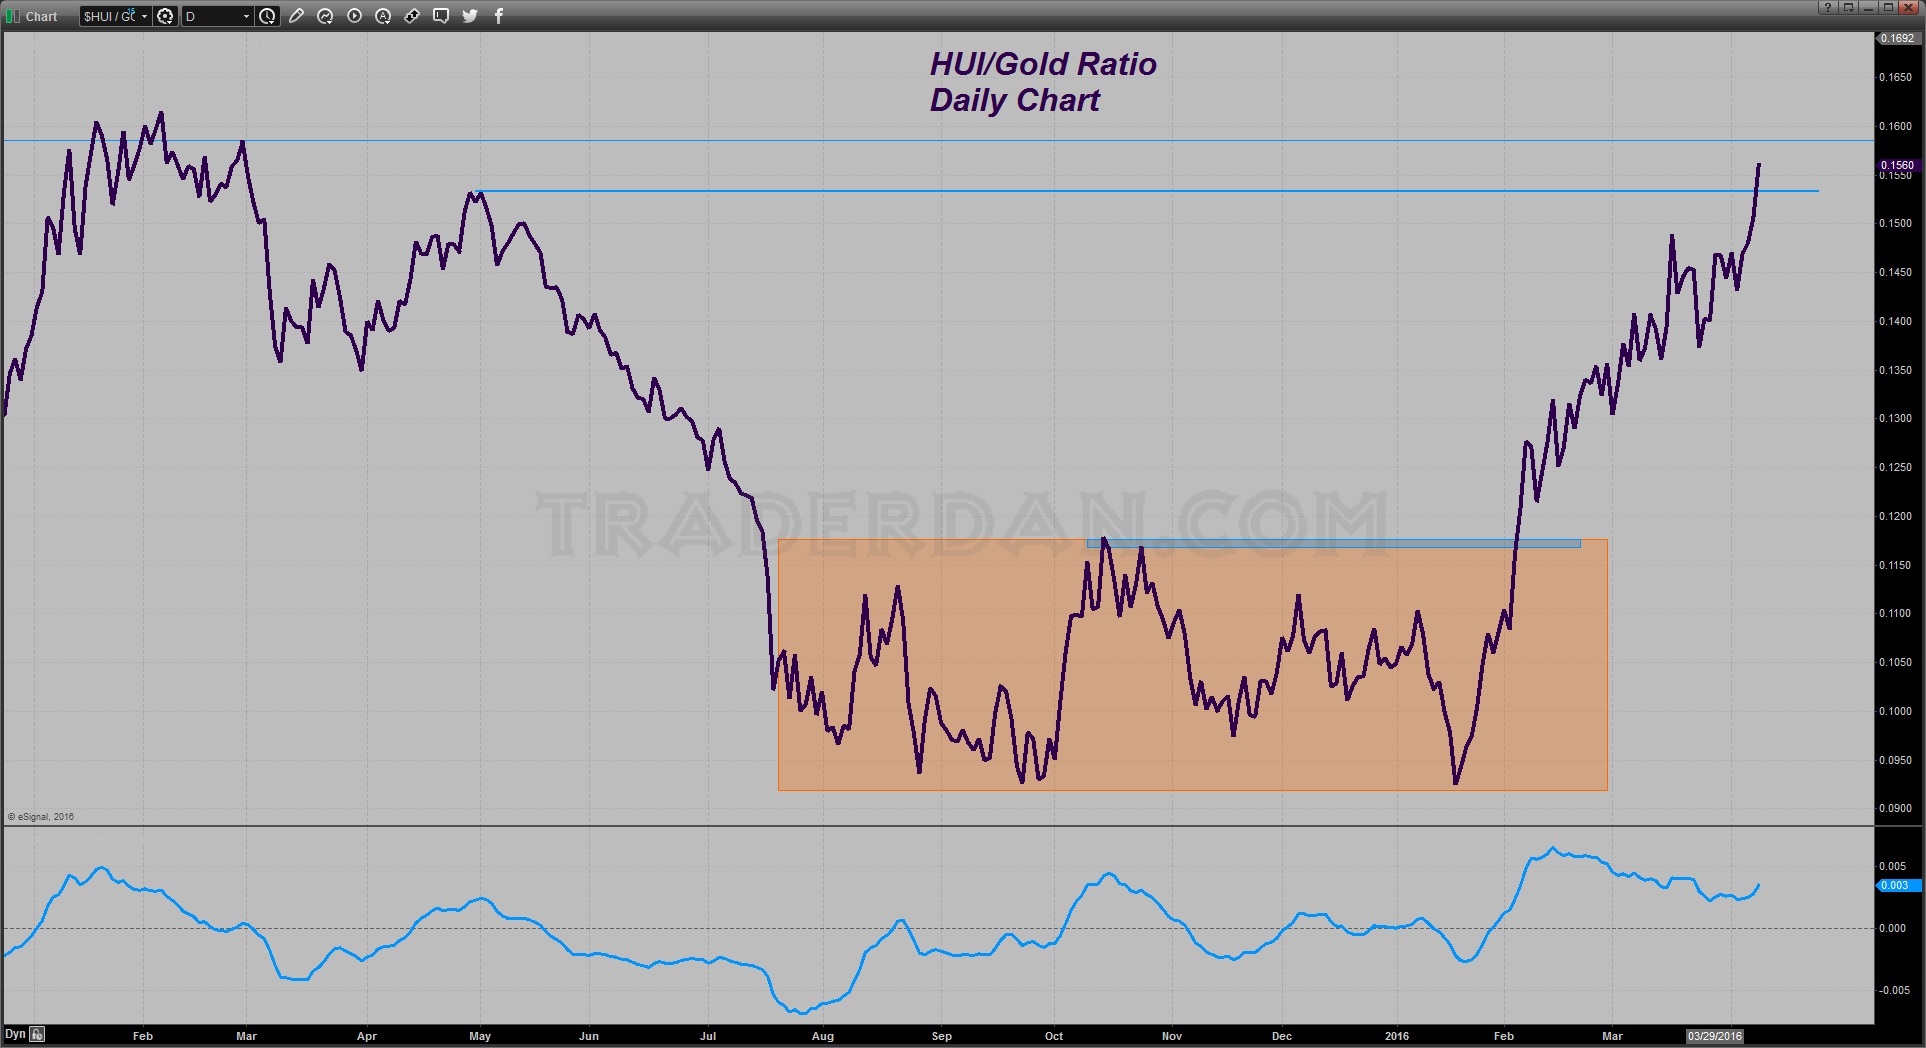Select the blue line starting at May peak
This screenshot has height=1048, width=1926.
click(1148, 191)
